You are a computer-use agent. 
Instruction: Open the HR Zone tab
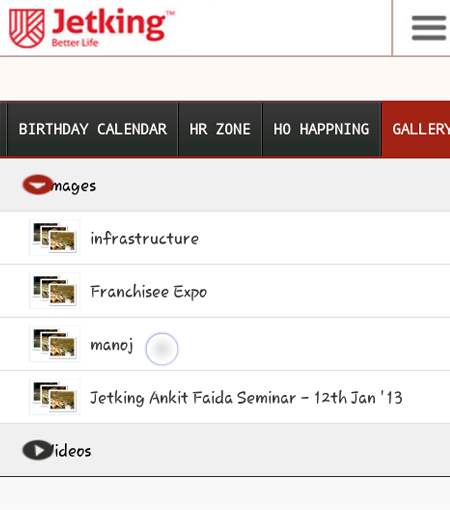pos(220,129)
